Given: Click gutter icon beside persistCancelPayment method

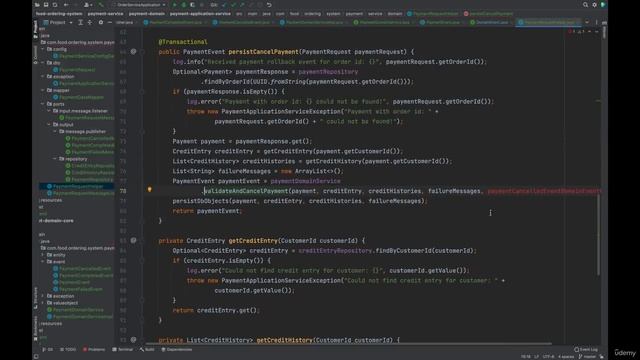Looking at the screenshot, I should 133,52.
